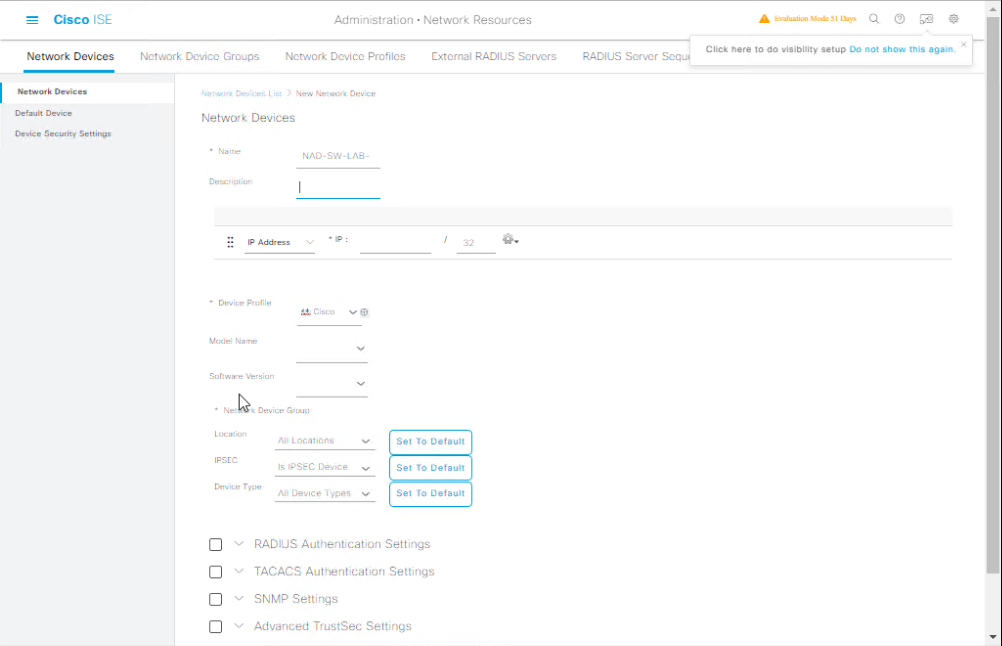The image size is (1002, 646).
Task: Switch to Network Device Profiles tab
Action: click(345, 56)
